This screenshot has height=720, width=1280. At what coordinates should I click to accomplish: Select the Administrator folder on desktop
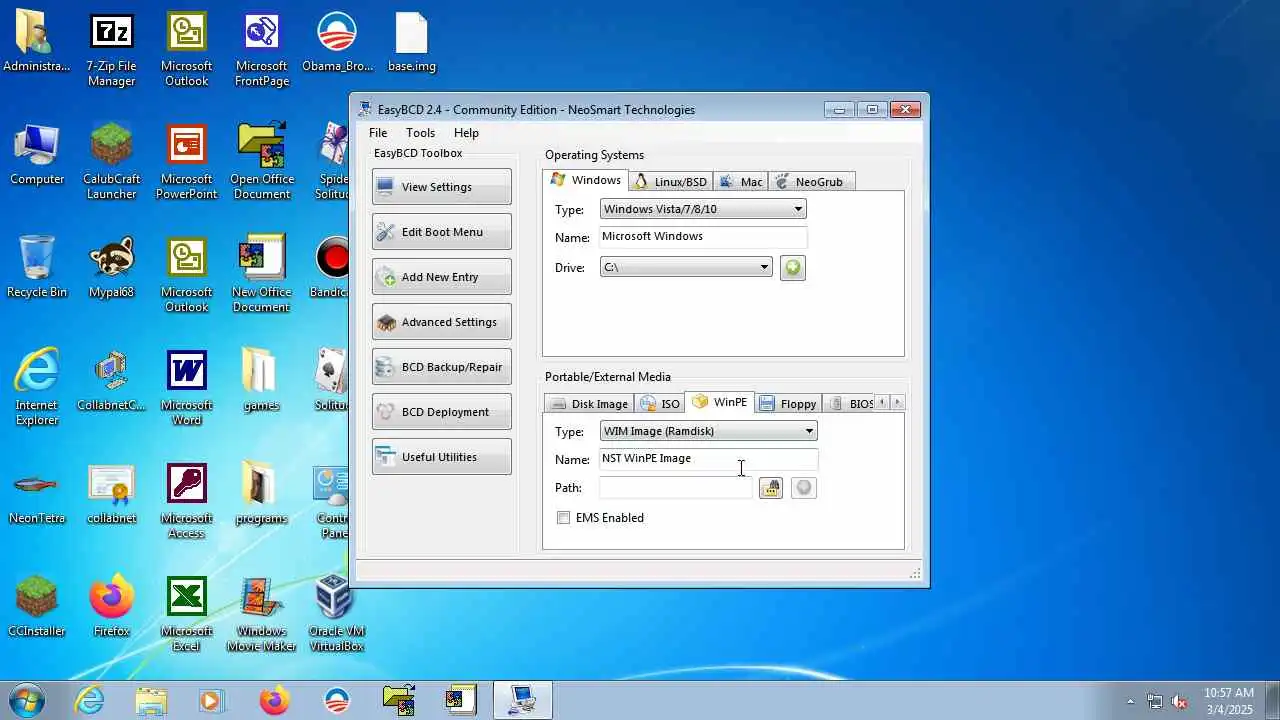point(37,43)
